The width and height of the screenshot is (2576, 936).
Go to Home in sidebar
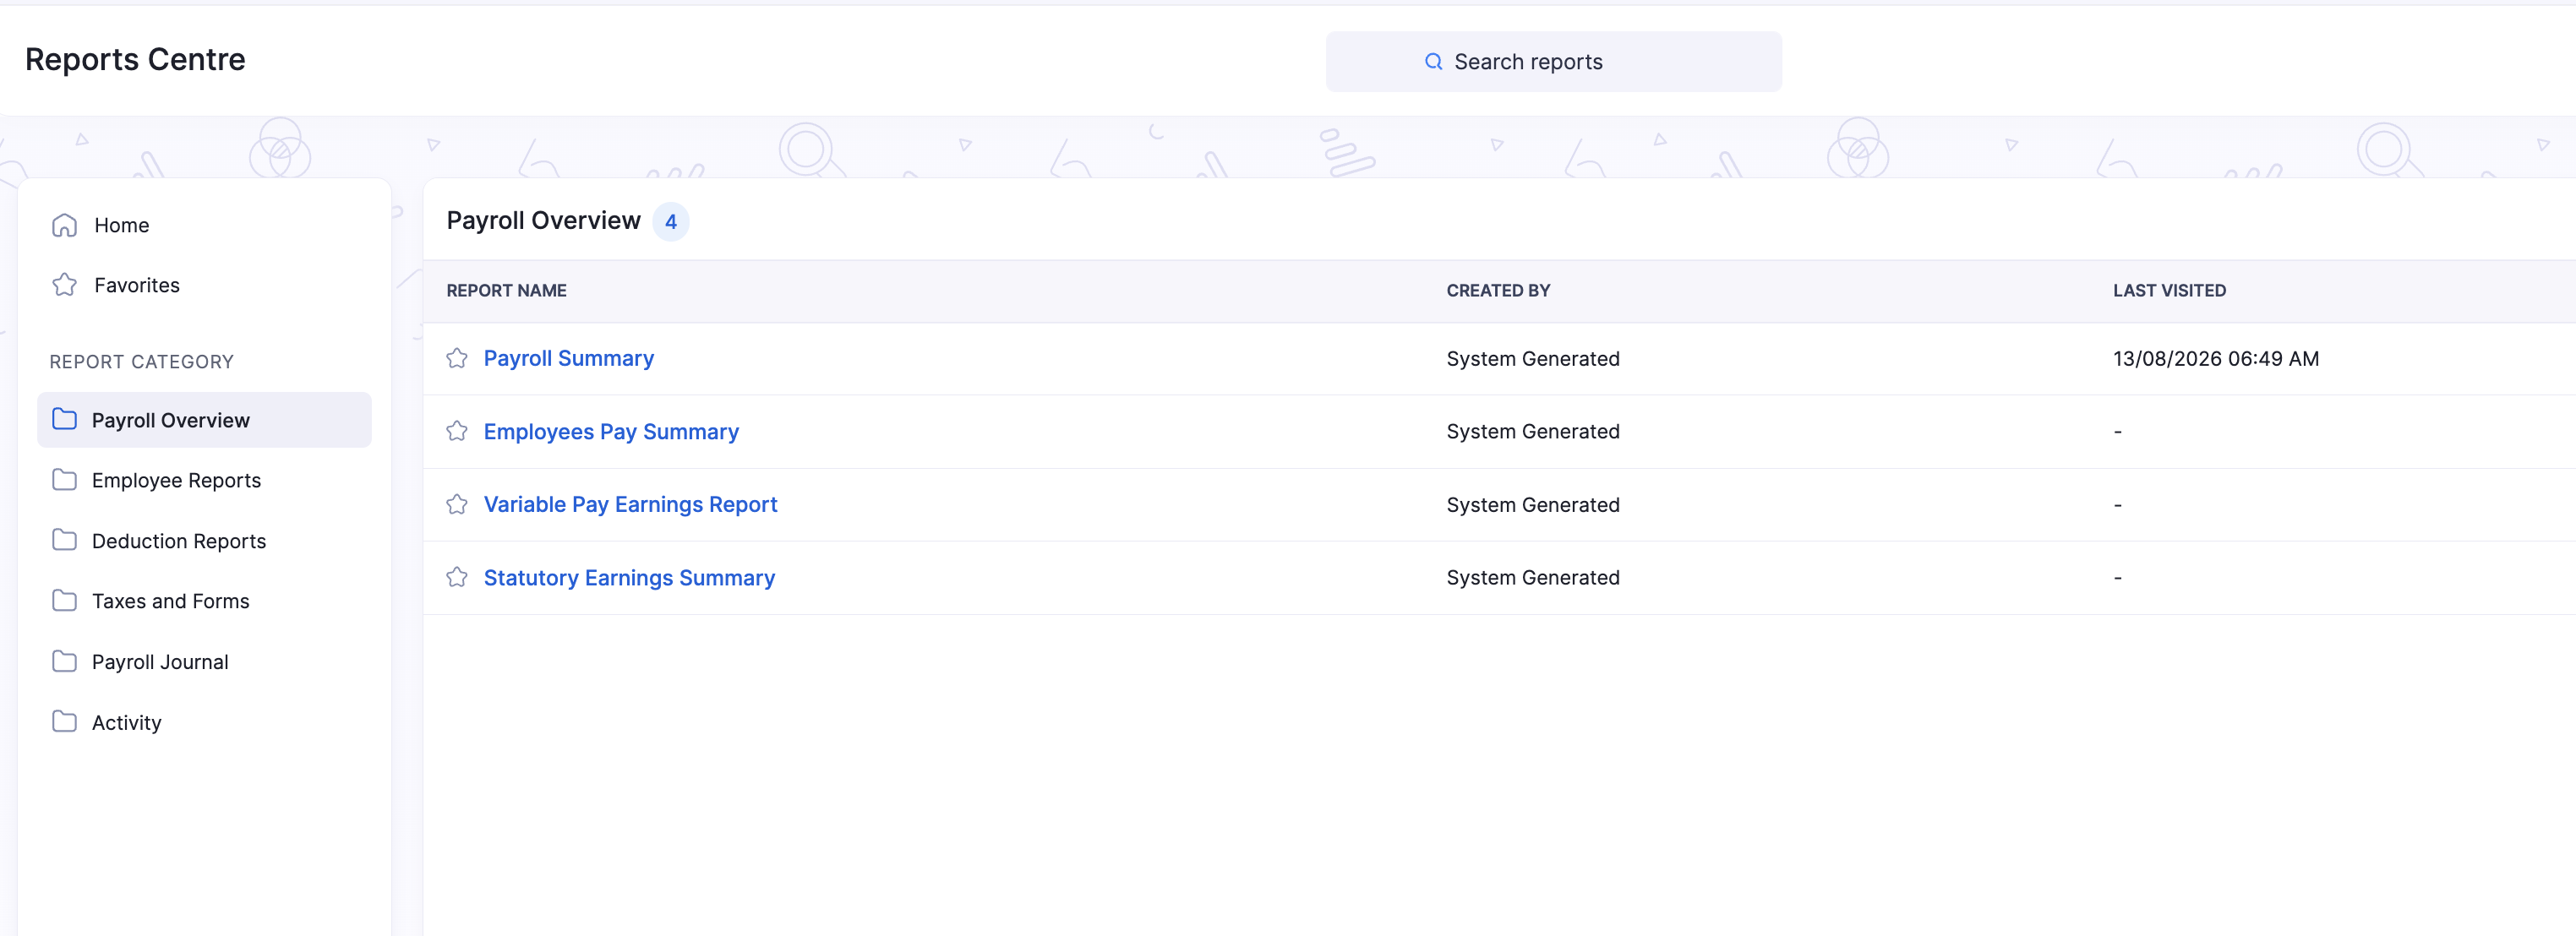point(204,225)
